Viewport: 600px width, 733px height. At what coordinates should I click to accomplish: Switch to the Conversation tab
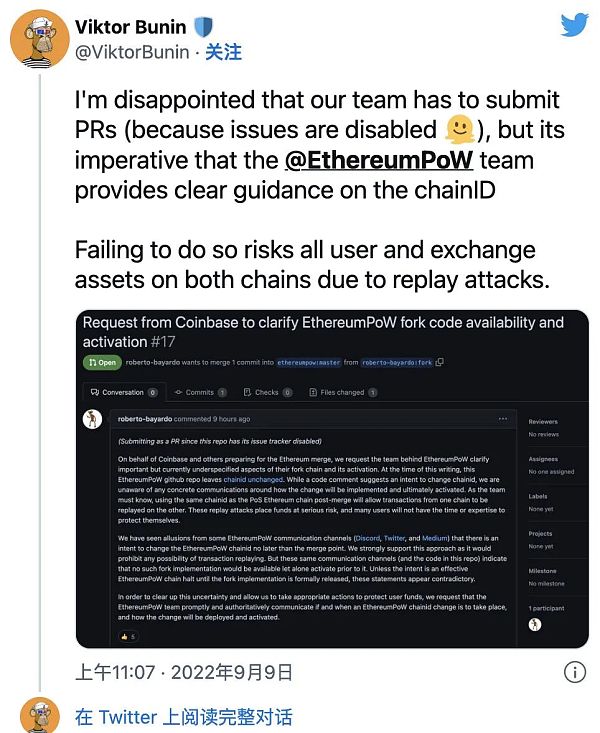pyautogui.click(x=123, y=392)
